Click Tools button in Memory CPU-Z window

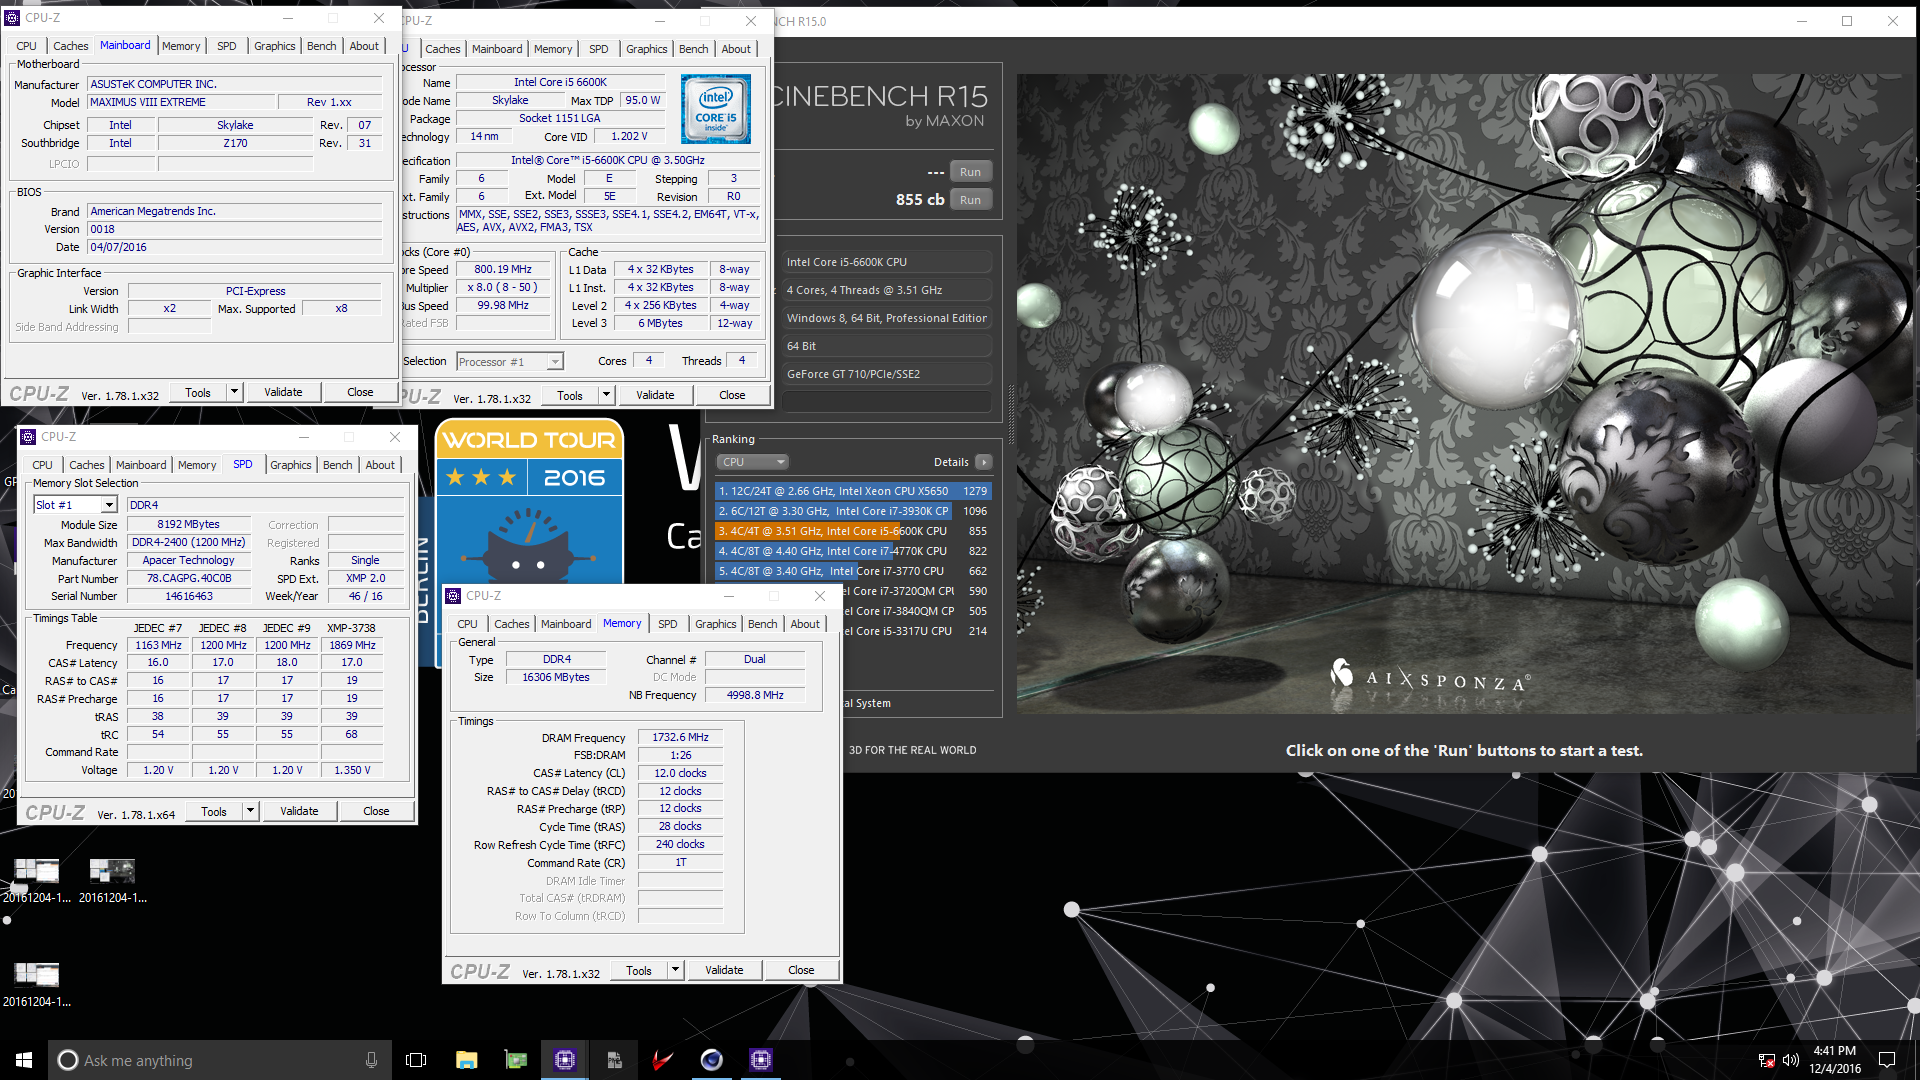(x=639, y=970)
